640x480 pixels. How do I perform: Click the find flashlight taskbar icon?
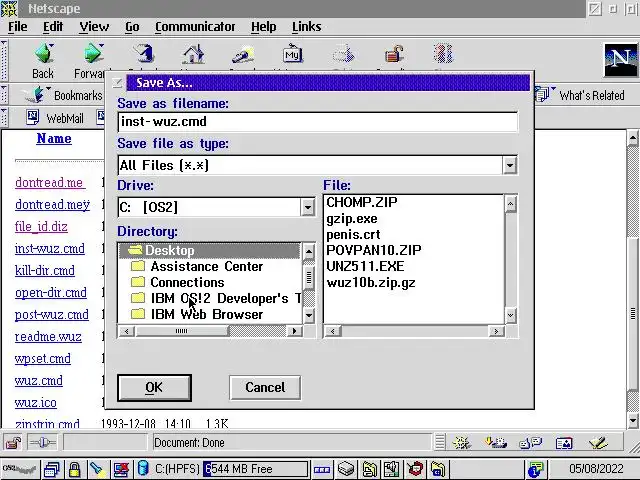coord(97,469)
